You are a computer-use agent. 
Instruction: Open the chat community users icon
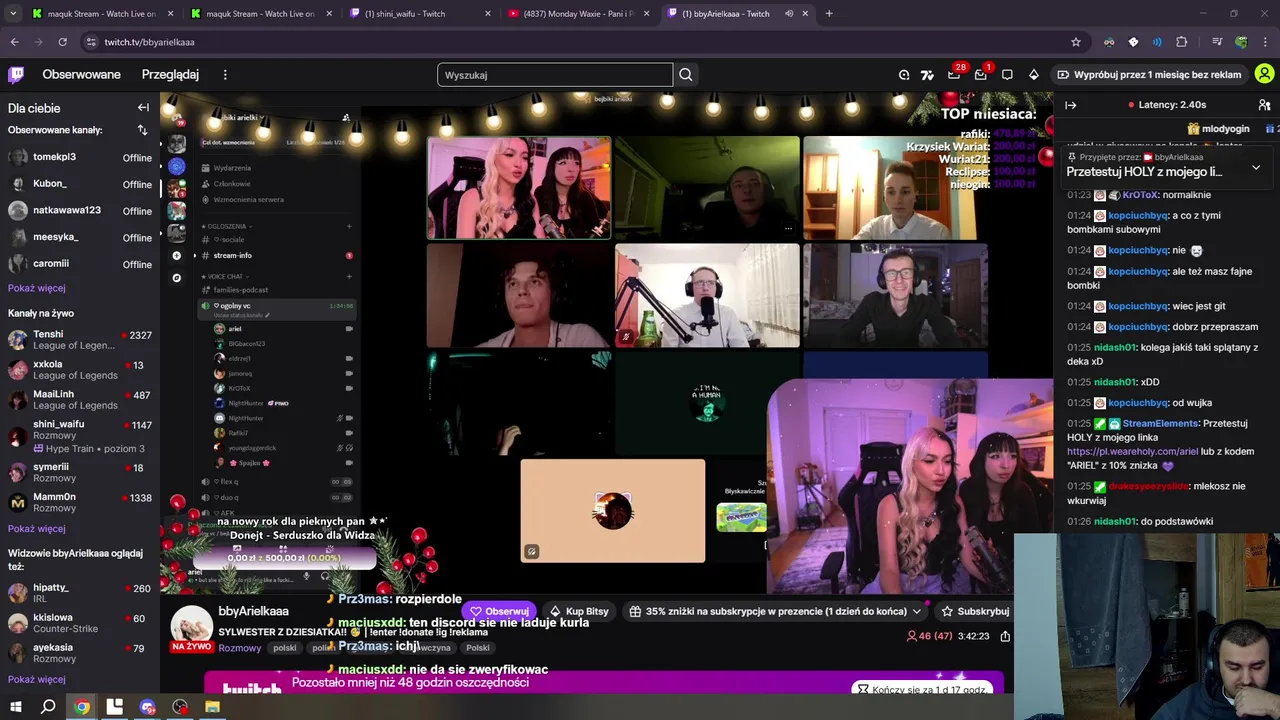[x=1264, y=105]
